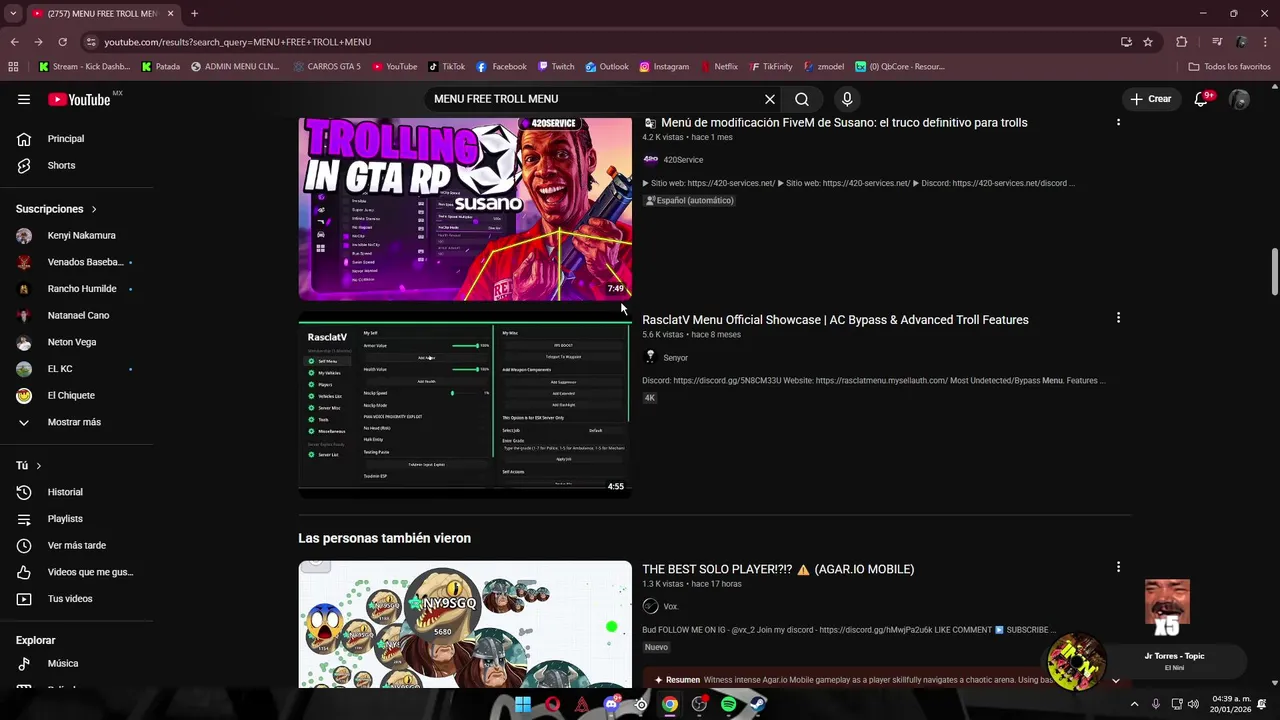Open the RasclatV Menu Official Showcase title
Viewport: 1280px width, 720px height.
835,320
